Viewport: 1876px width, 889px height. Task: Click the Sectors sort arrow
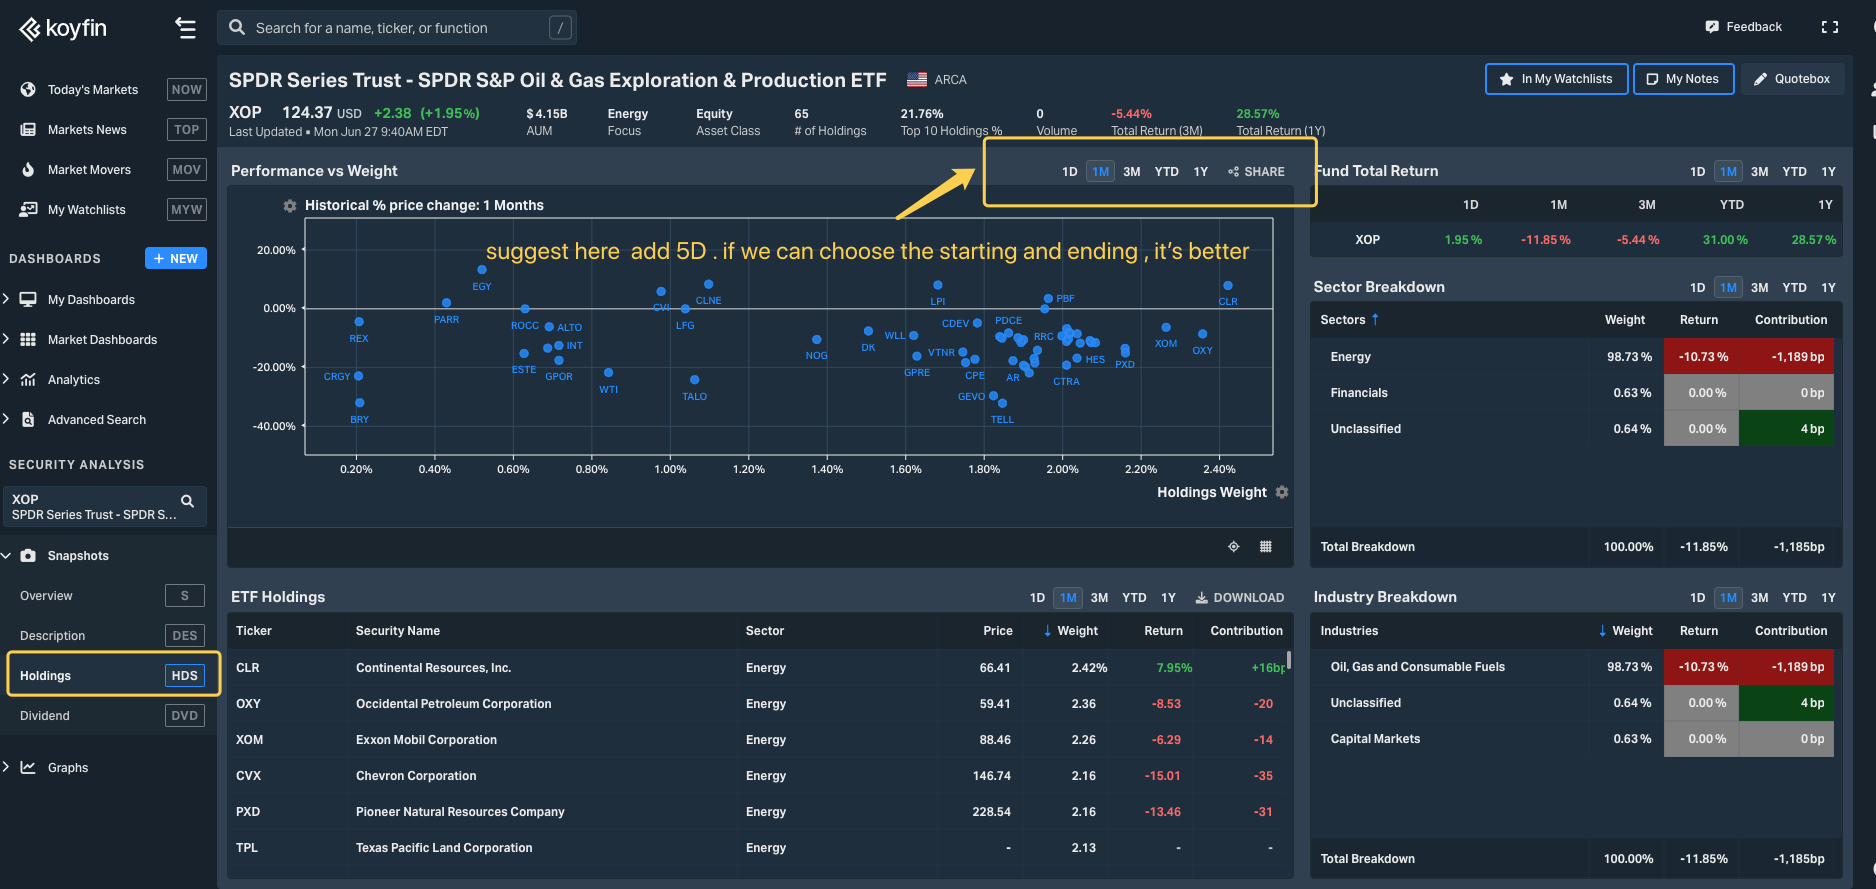1375,320
